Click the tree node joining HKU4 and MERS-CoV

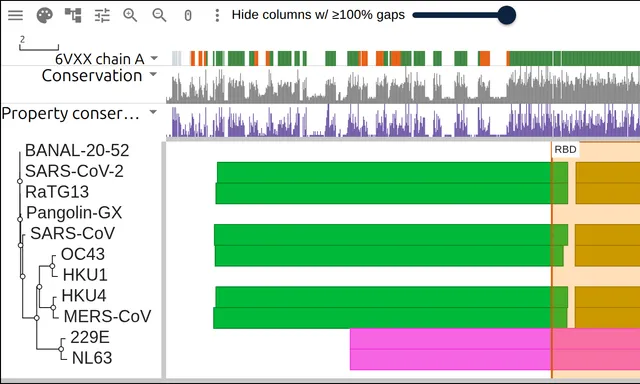(x=53, y=307)
